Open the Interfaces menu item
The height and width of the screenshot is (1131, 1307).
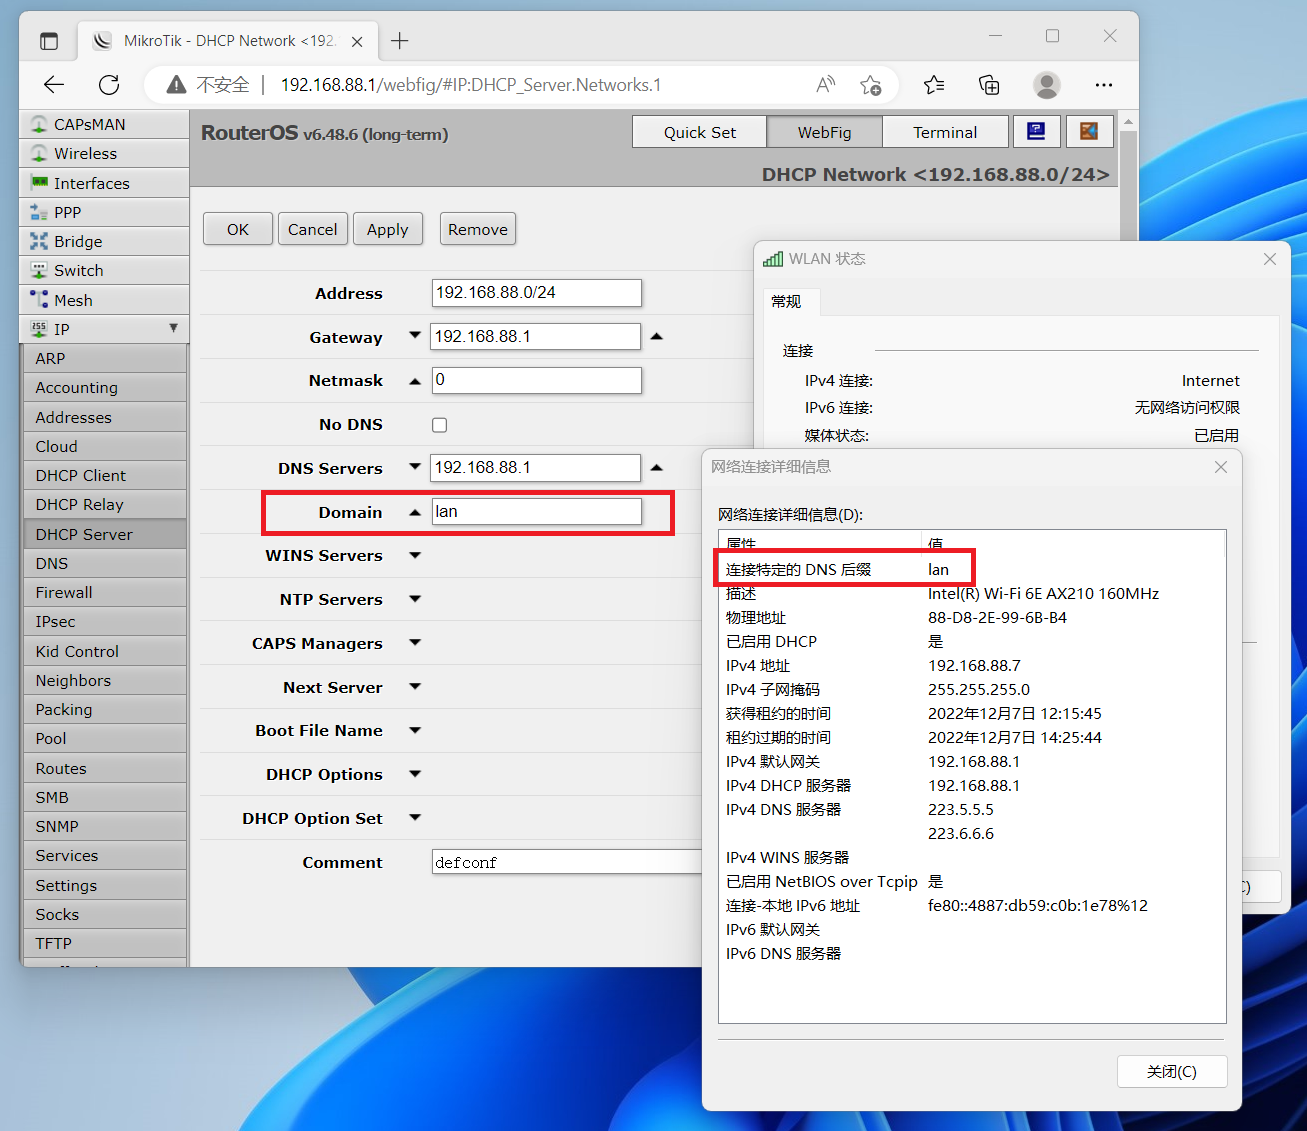click(104, 183)
